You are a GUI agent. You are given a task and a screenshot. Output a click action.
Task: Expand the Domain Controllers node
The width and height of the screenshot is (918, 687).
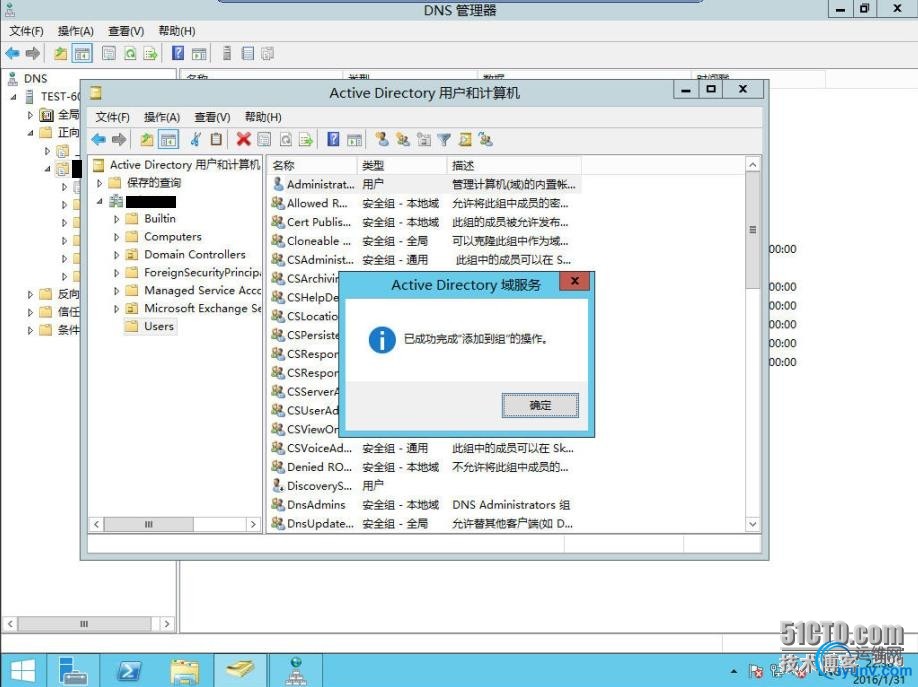(117, 255)
